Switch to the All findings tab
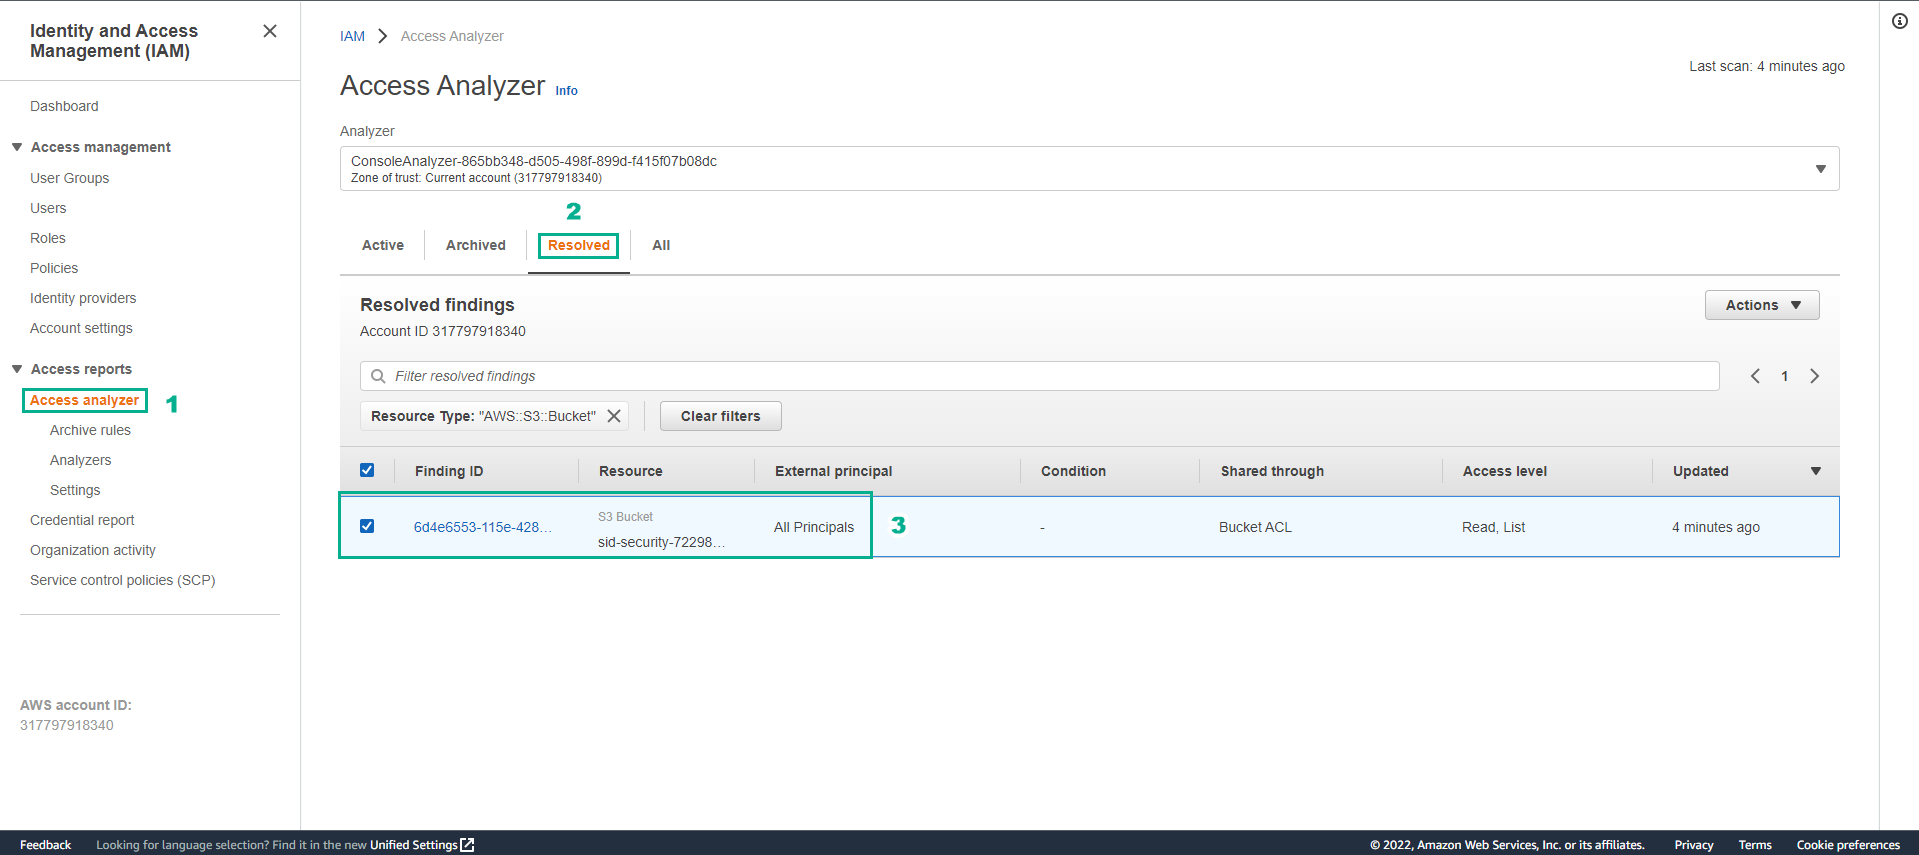The width and height of the screenshot is (1919, 855). [x=661, y=245]
